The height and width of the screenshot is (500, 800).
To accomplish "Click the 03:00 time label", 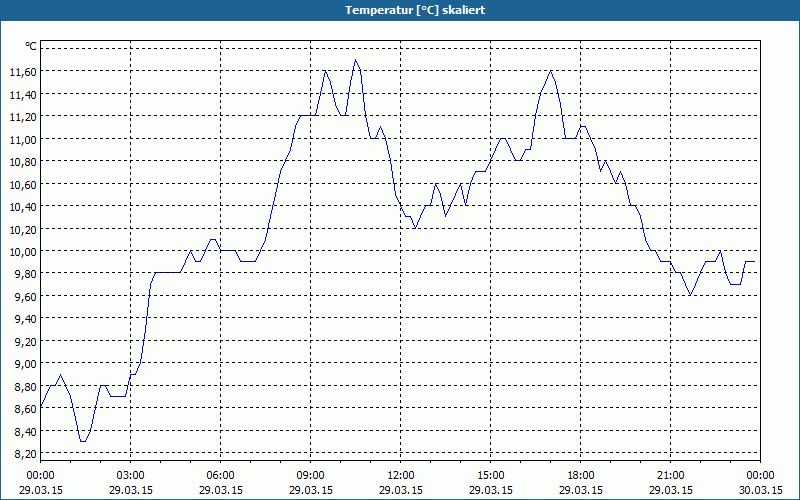I will 131,476.
